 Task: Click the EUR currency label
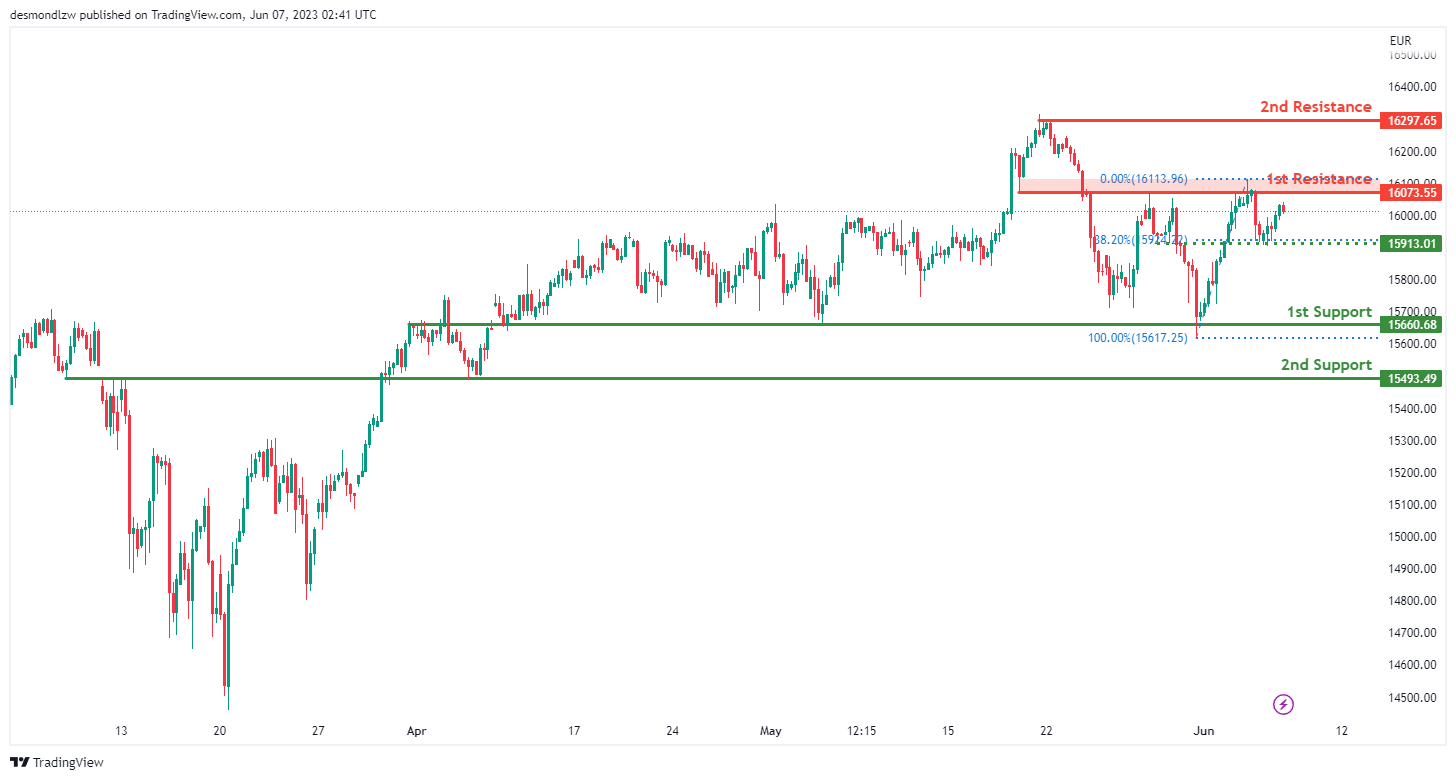1400,41
